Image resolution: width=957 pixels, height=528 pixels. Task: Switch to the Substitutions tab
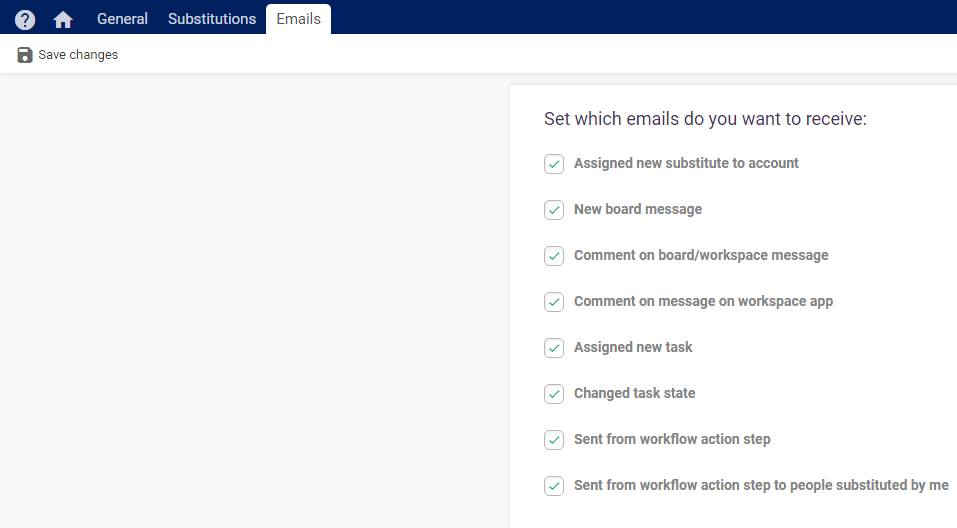tap(212, 19)
